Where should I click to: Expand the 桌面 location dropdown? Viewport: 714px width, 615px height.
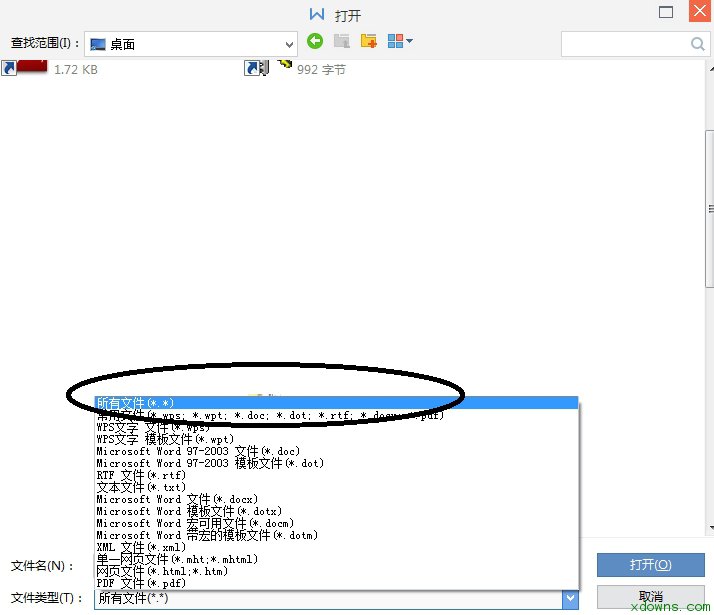(289, 45)
